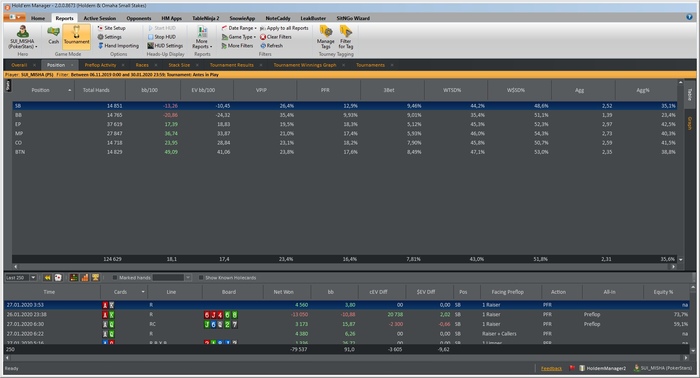Screen dimensions: 700x378
Task: Click the HoldemManager2 status bar entry
Action: click(x=603, y=369)
